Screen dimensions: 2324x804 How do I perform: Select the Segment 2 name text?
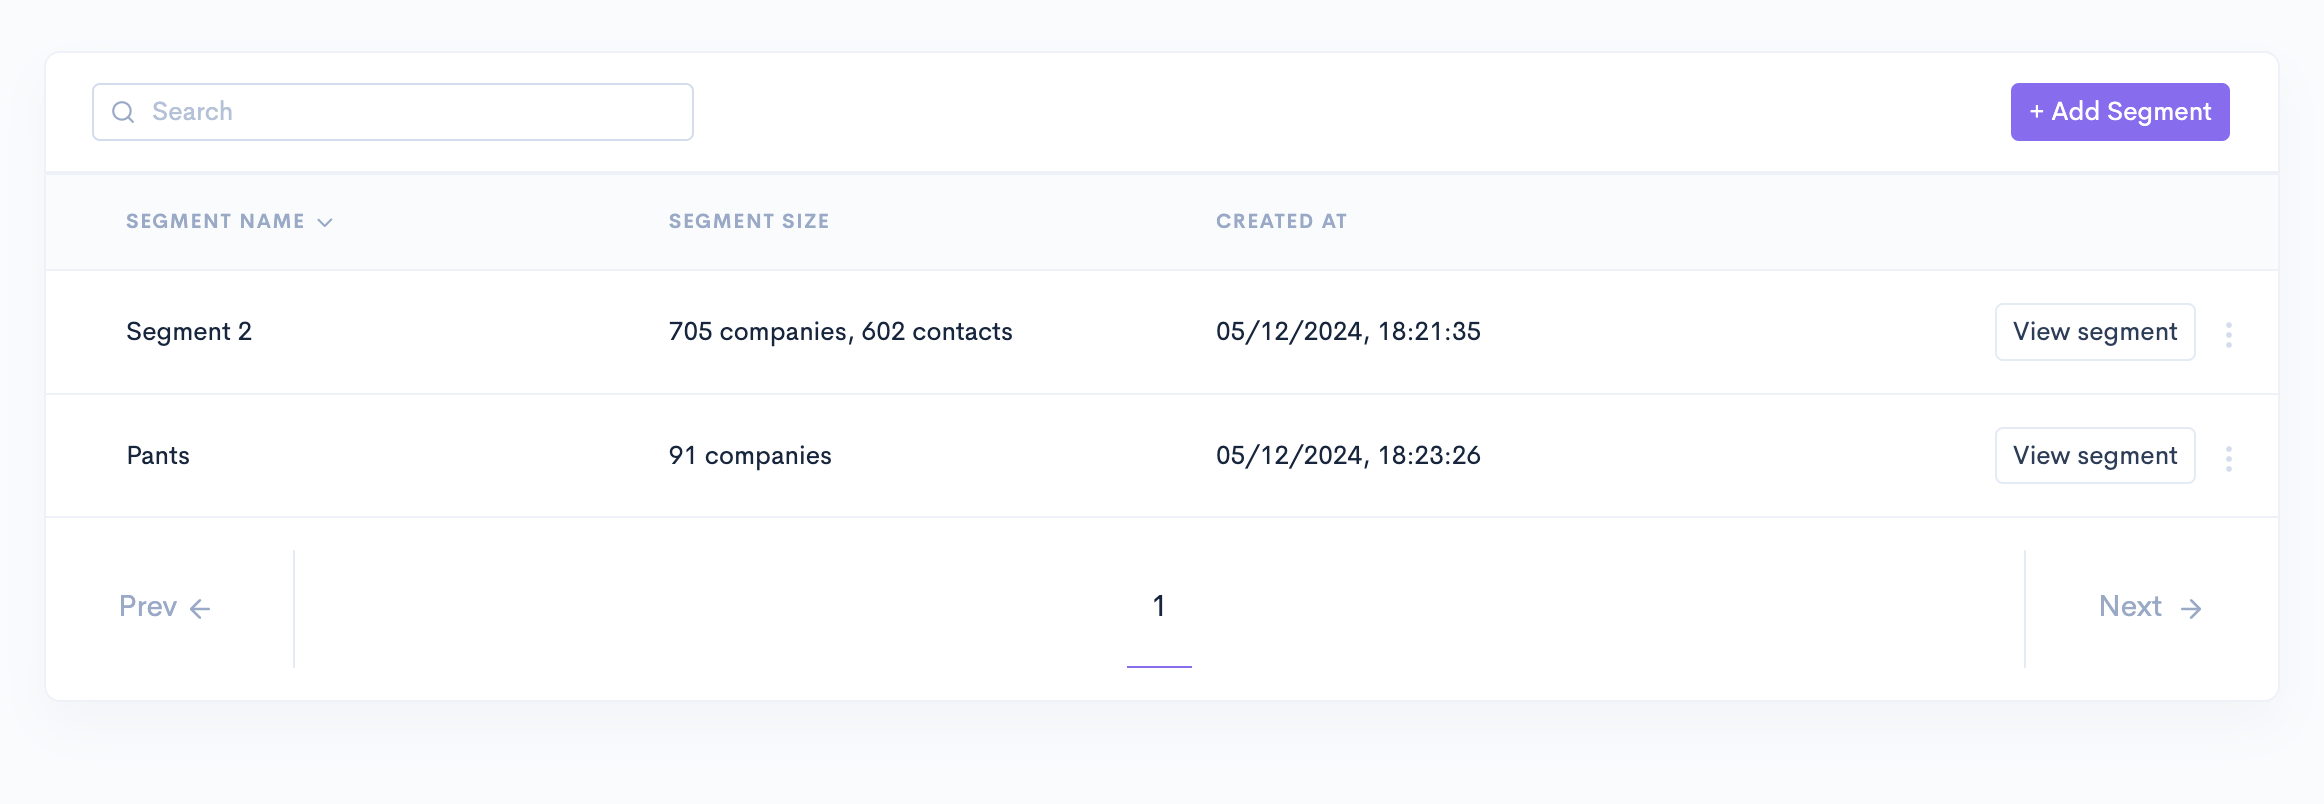point(189,332)
